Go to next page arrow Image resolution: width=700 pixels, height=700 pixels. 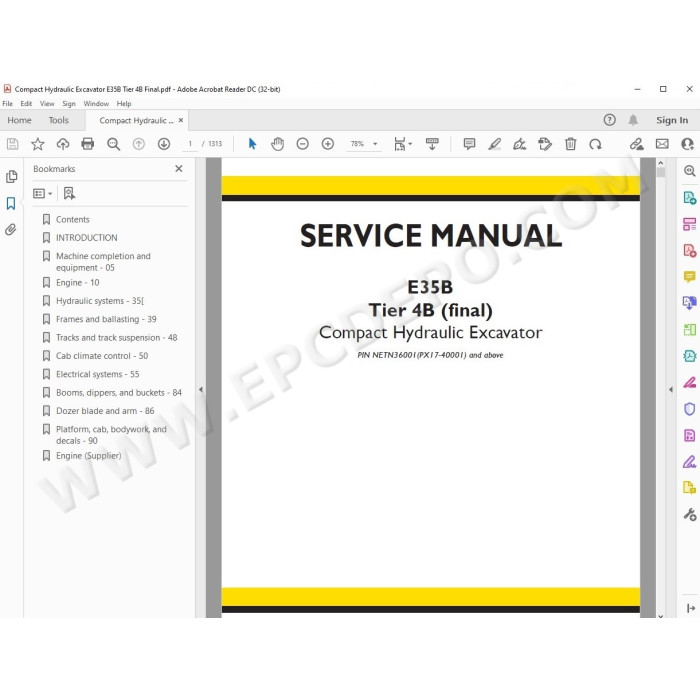[164, 144]
